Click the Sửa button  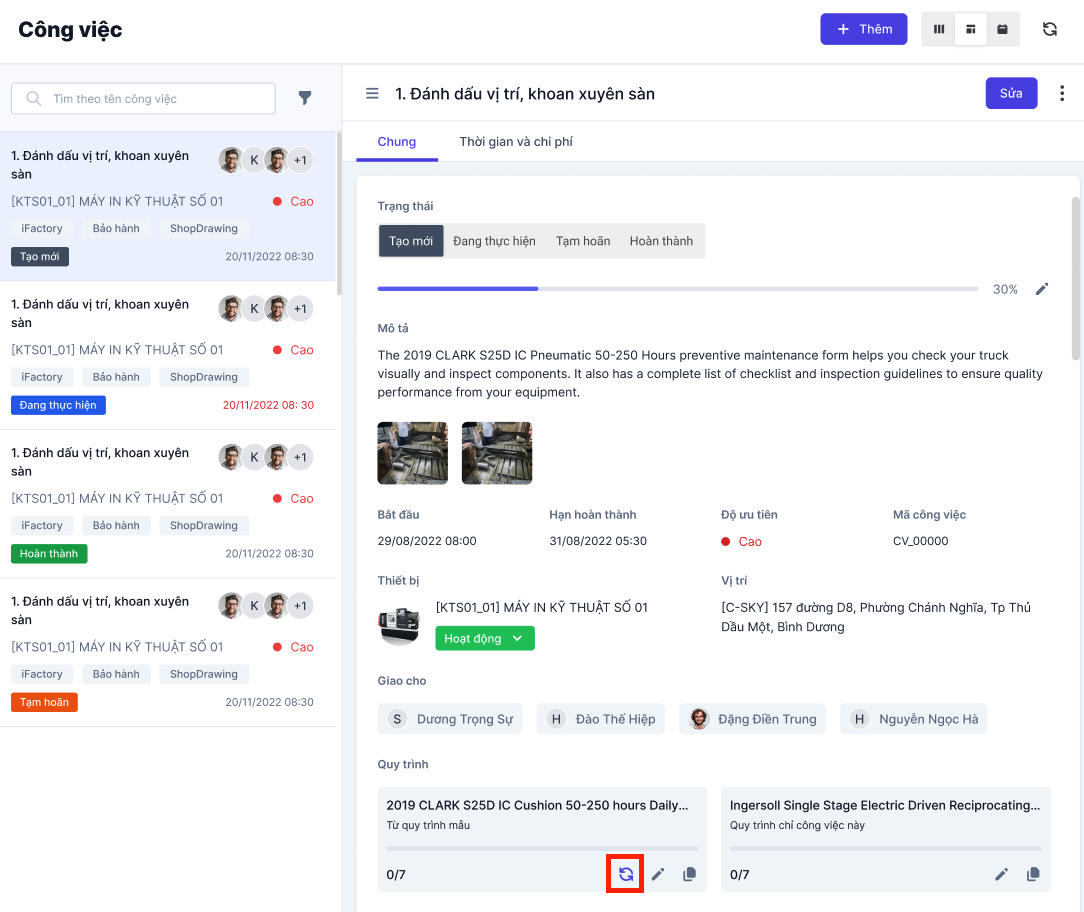(1011, 93)
